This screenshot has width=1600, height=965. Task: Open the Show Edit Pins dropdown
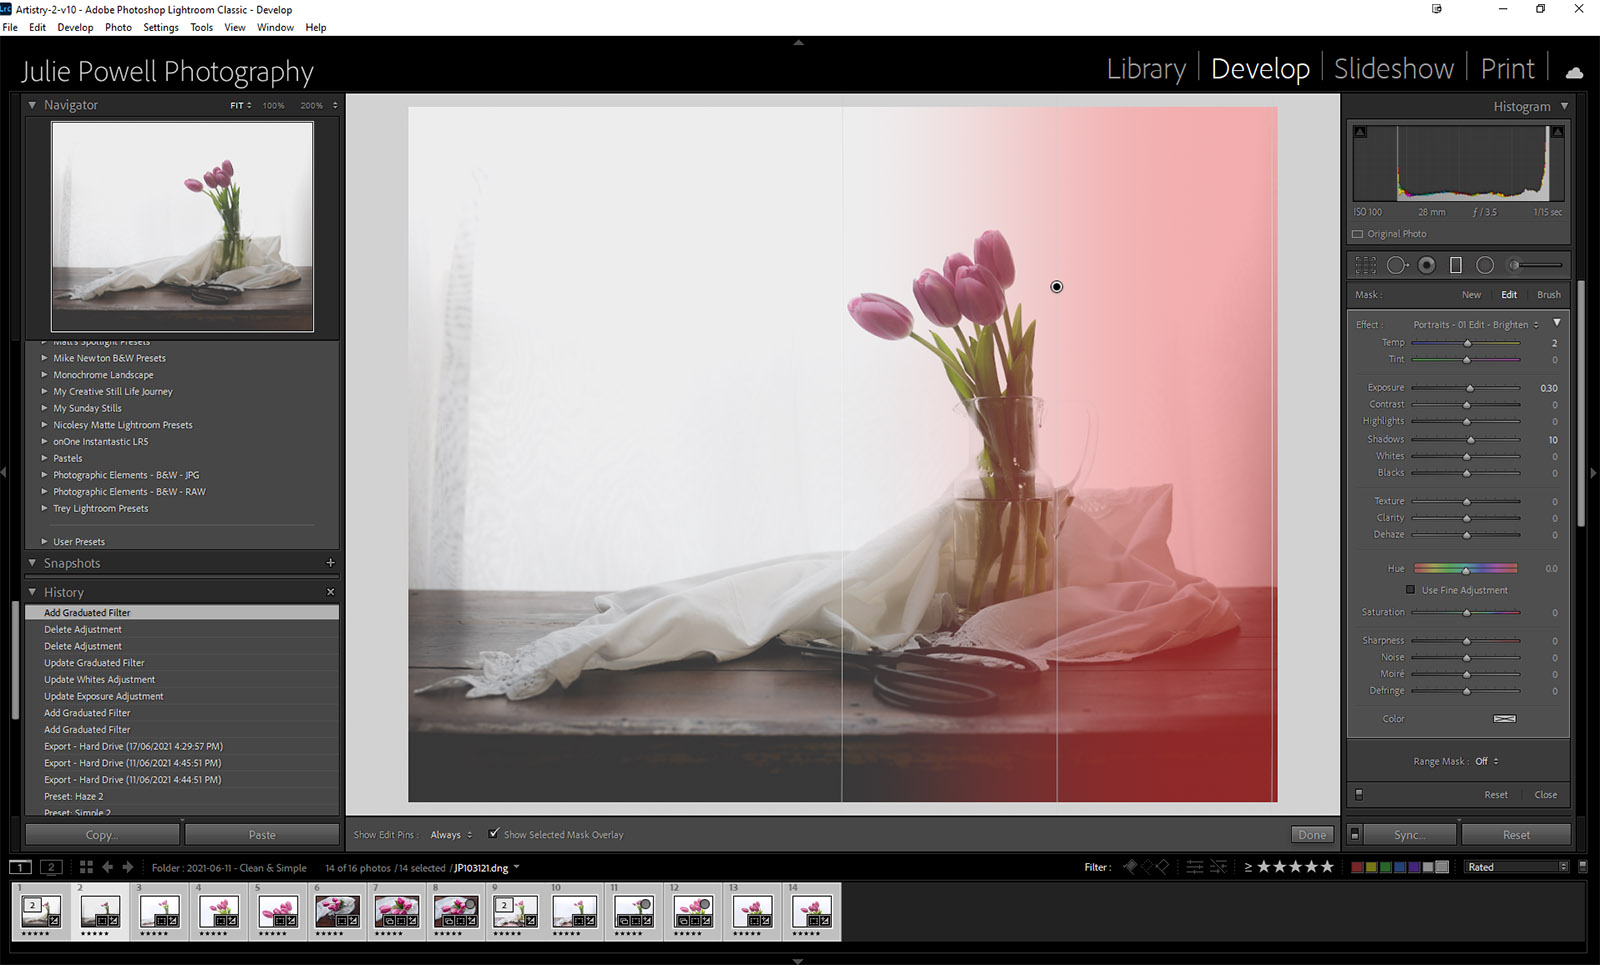pyautogui.click(x=451, y=835)
